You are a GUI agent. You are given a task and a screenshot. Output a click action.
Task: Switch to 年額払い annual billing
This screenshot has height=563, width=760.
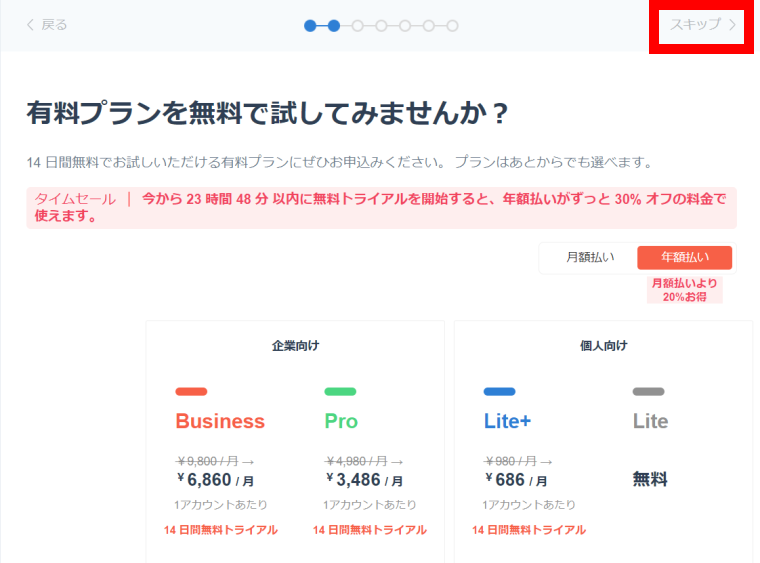684,258
